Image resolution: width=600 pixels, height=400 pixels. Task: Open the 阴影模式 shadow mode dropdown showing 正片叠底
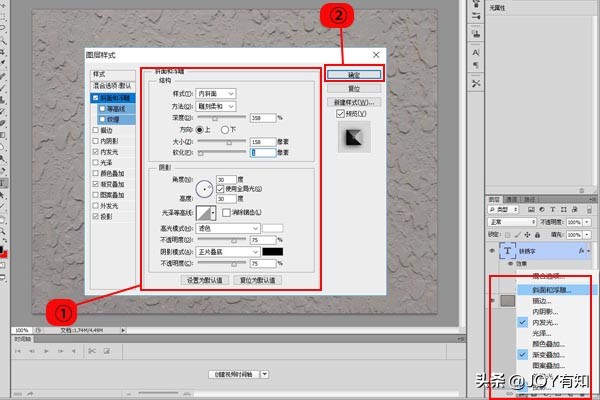pyautogui.click(x=228, y=252)
